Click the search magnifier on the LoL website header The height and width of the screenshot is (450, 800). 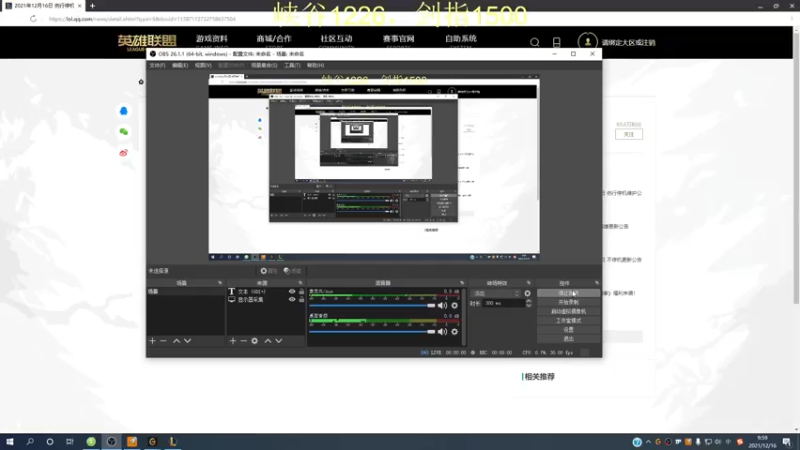[x=534, y=42]
